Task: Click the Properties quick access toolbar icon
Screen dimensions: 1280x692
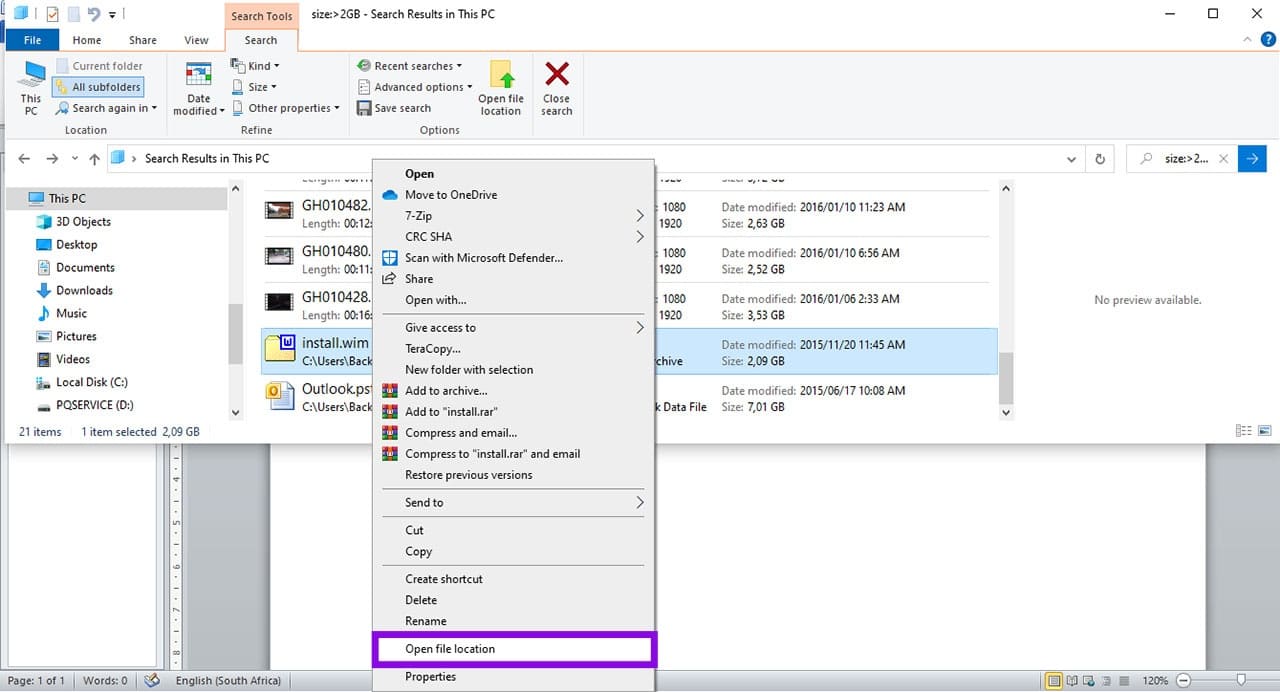Action: coord(52,14)
